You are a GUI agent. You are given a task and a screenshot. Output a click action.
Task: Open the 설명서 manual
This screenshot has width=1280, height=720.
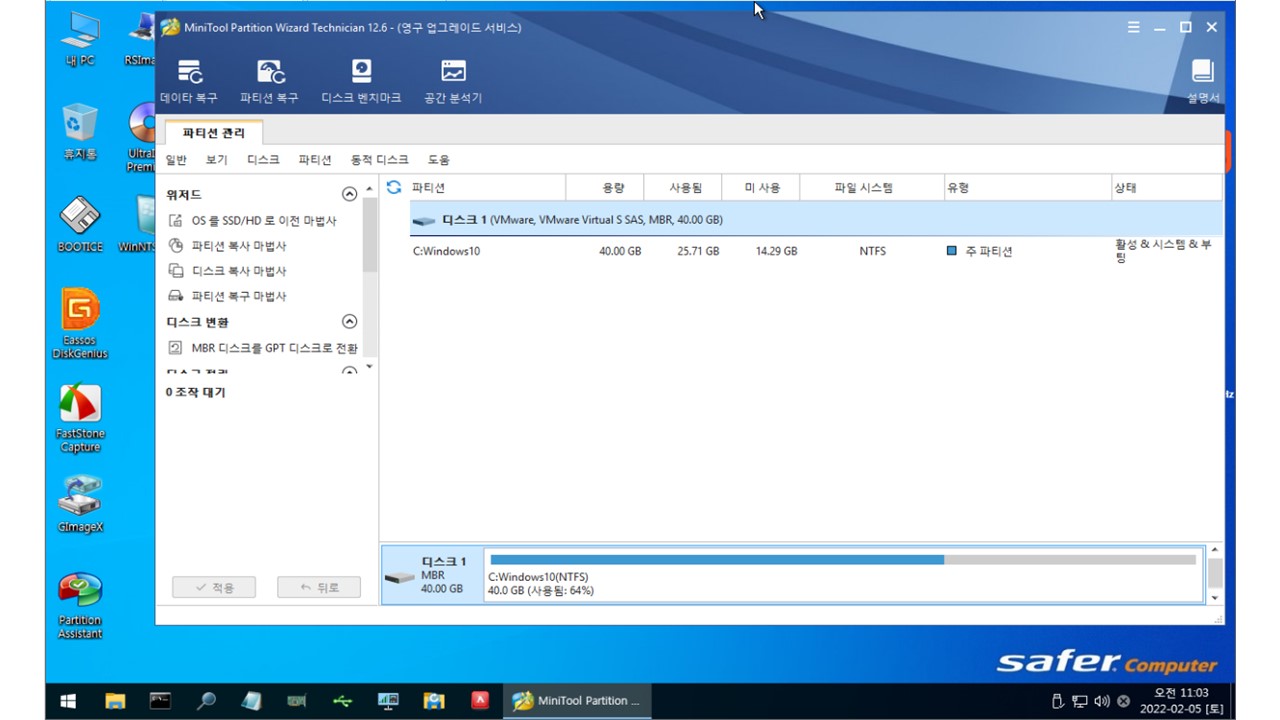[x=1203, y=81]
